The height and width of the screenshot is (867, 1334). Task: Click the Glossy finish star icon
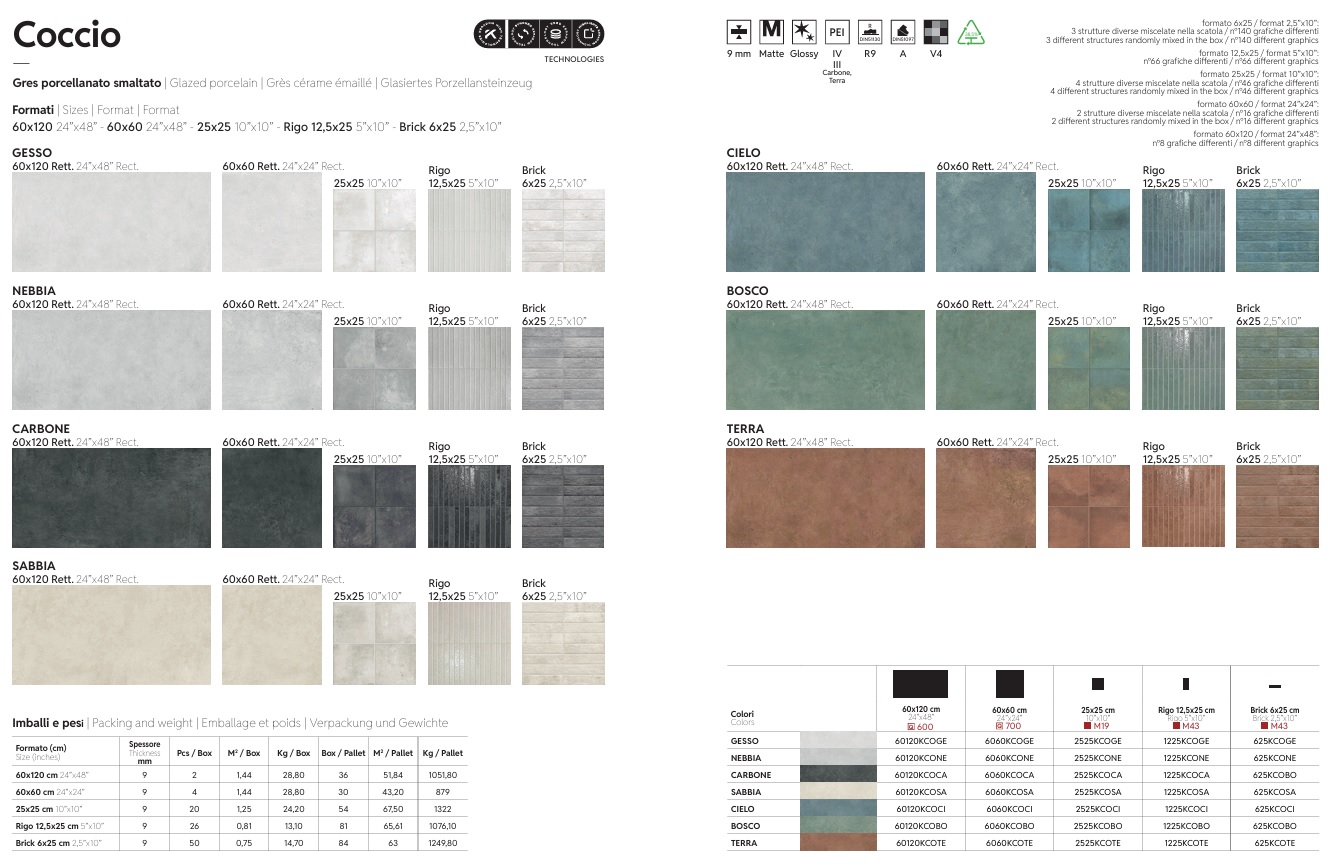point(803,32)
